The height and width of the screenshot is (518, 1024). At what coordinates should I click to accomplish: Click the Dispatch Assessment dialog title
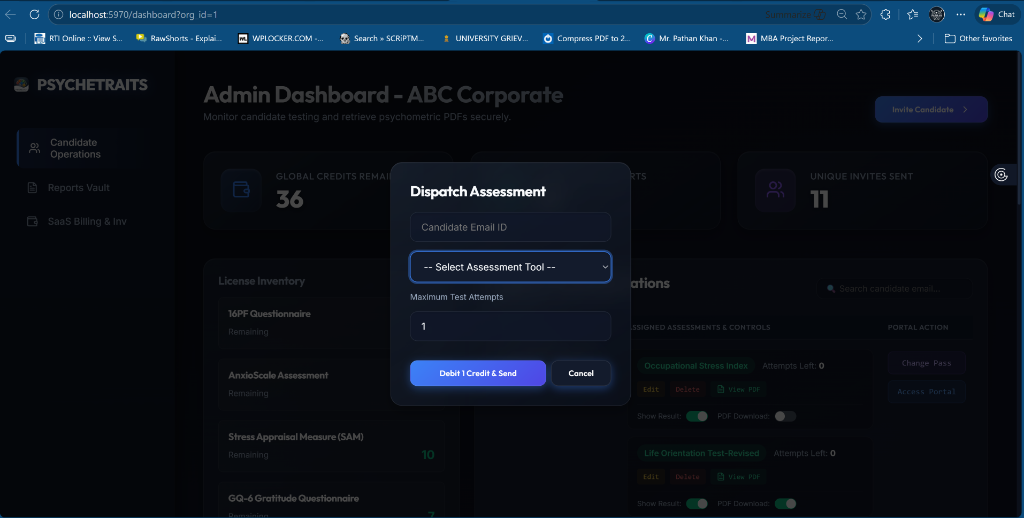(478, 191)
